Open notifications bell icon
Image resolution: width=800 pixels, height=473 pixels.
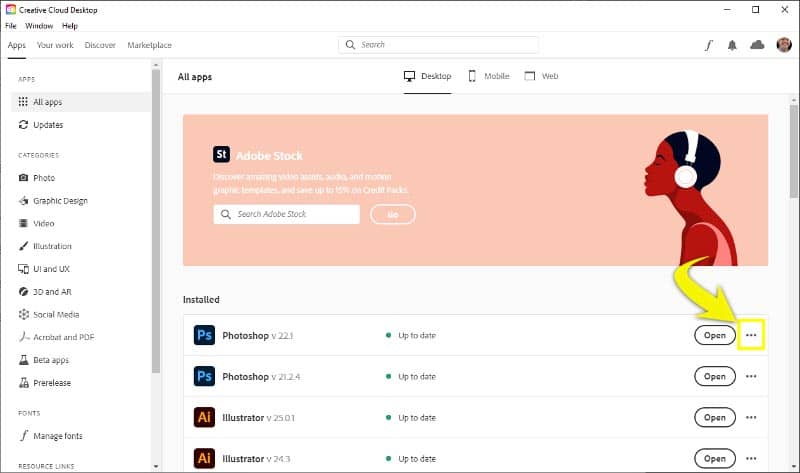pos(732,45)
